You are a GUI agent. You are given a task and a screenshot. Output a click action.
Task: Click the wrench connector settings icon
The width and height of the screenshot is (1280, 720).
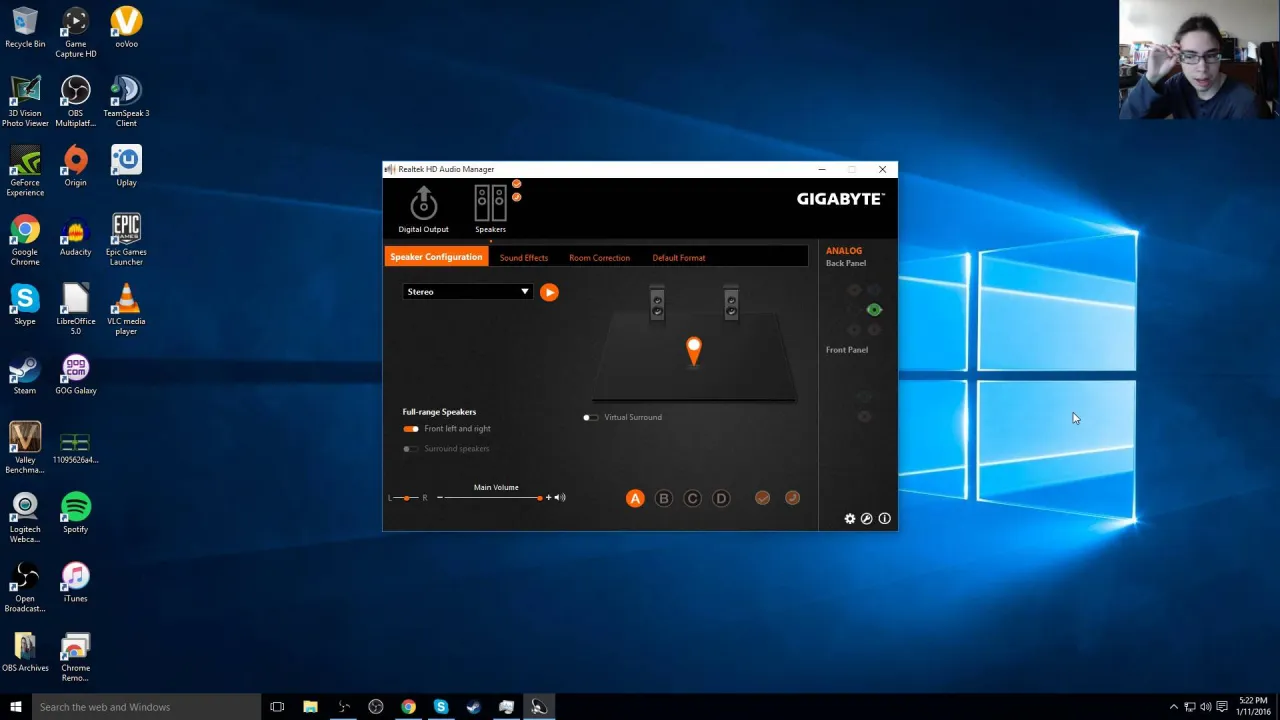pos(866,518)
